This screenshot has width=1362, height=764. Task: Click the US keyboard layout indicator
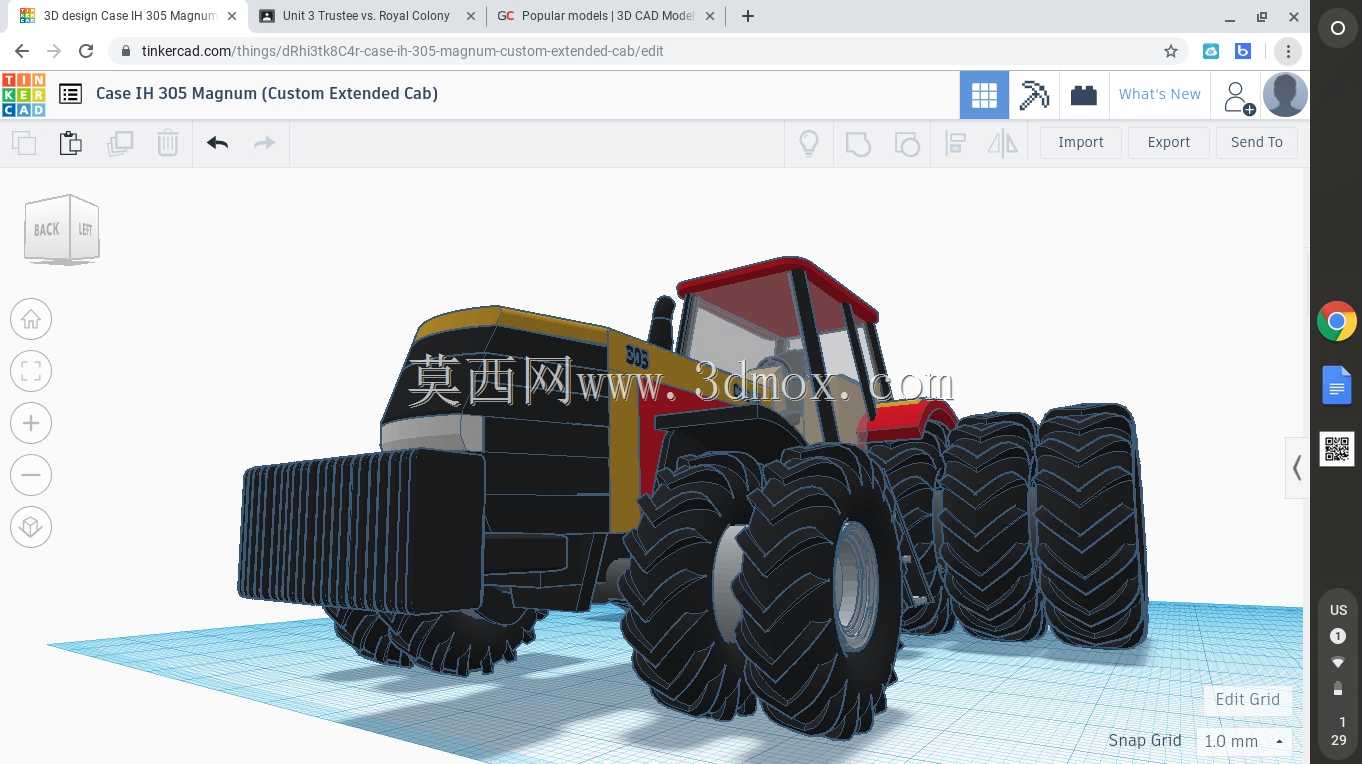pyautogui.click(x=1338, y=610)
